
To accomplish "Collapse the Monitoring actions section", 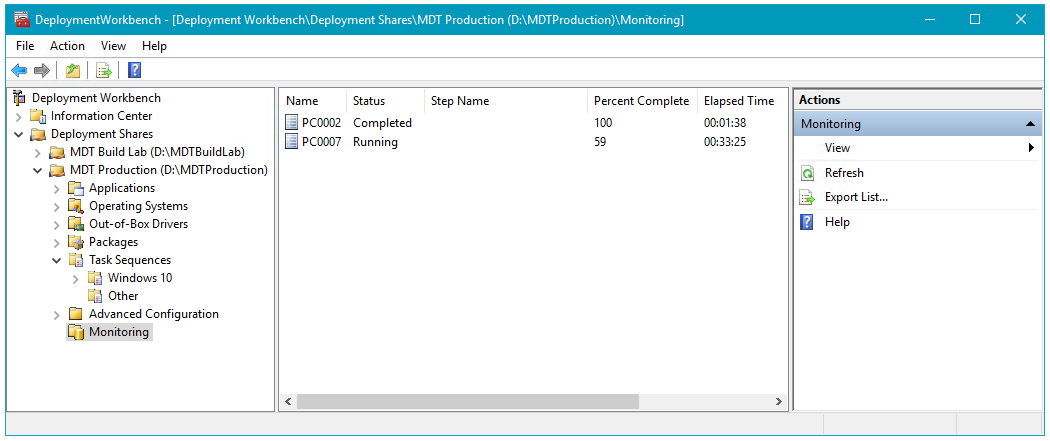I will tap(1030, 124).
